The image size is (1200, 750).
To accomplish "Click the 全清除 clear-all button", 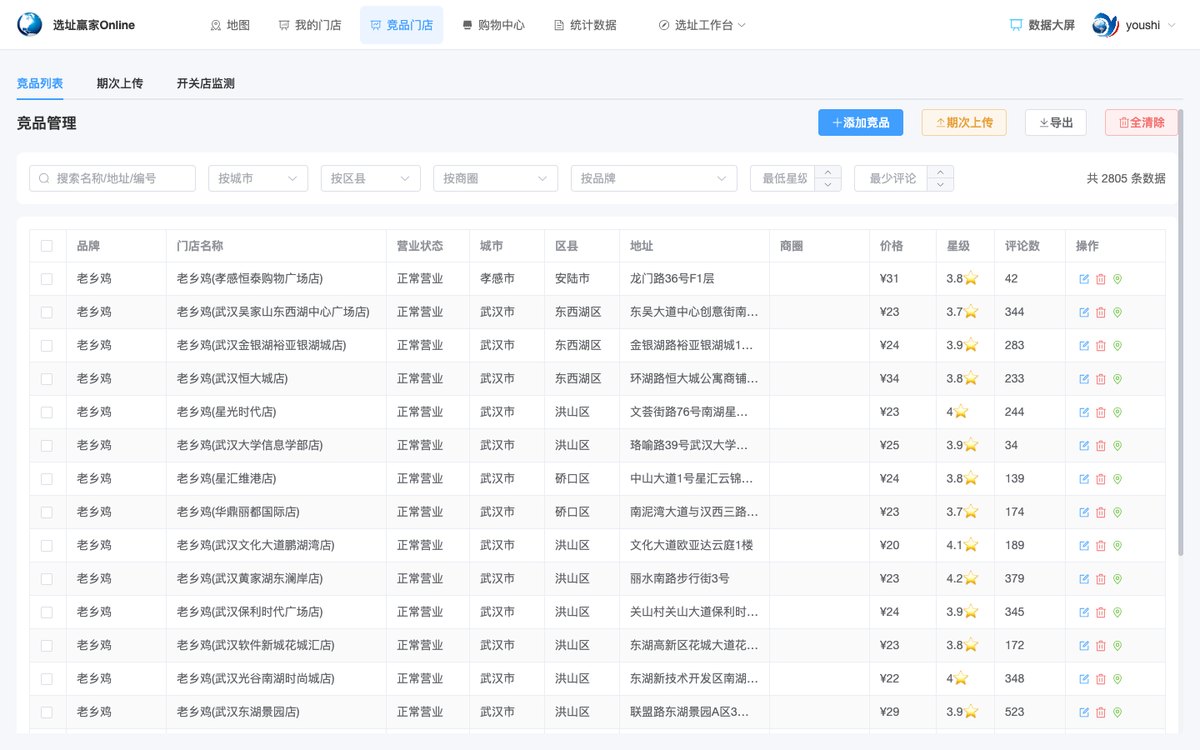I will point(1141,122).
